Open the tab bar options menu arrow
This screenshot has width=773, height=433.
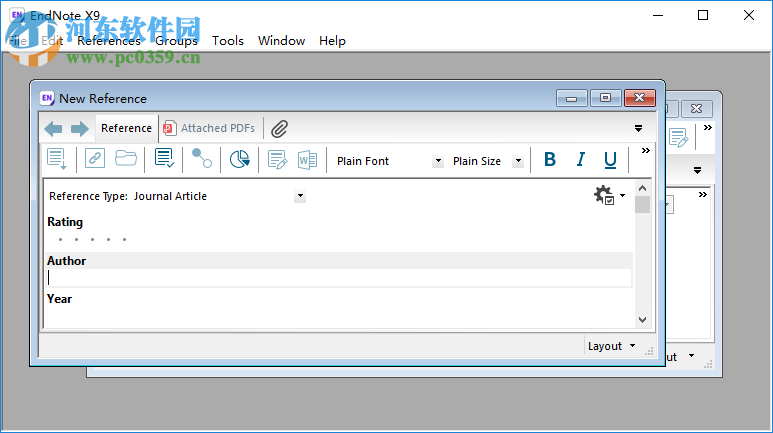click(x=638, y=129)
